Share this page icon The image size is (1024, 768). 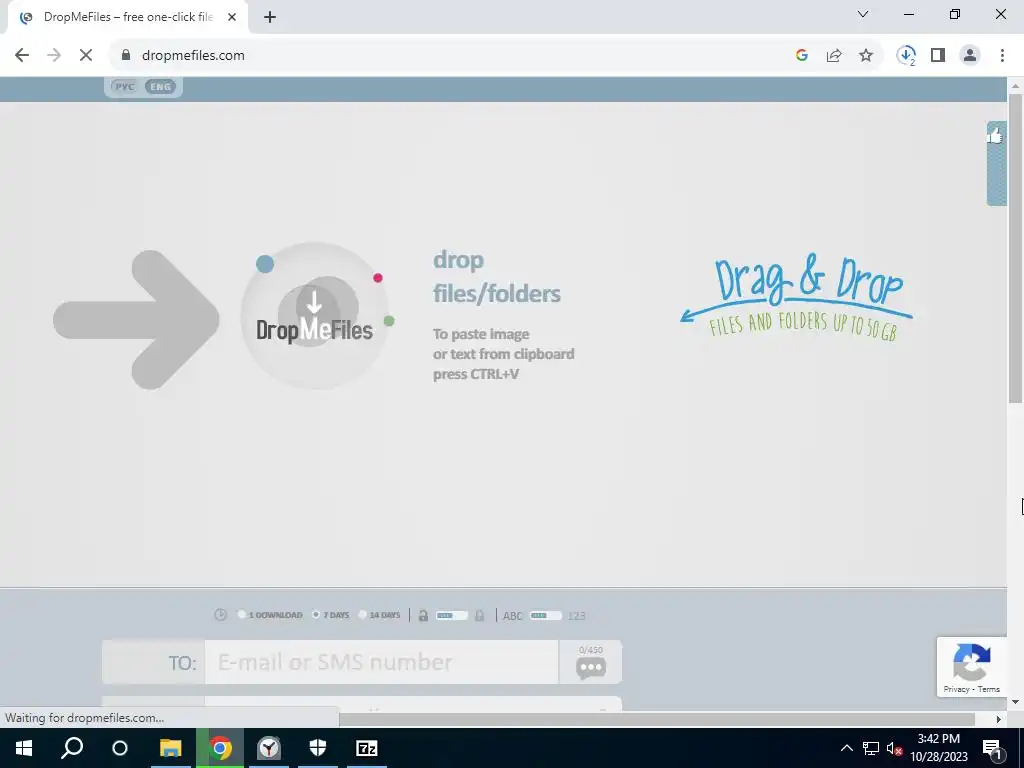tap(834, 56)
